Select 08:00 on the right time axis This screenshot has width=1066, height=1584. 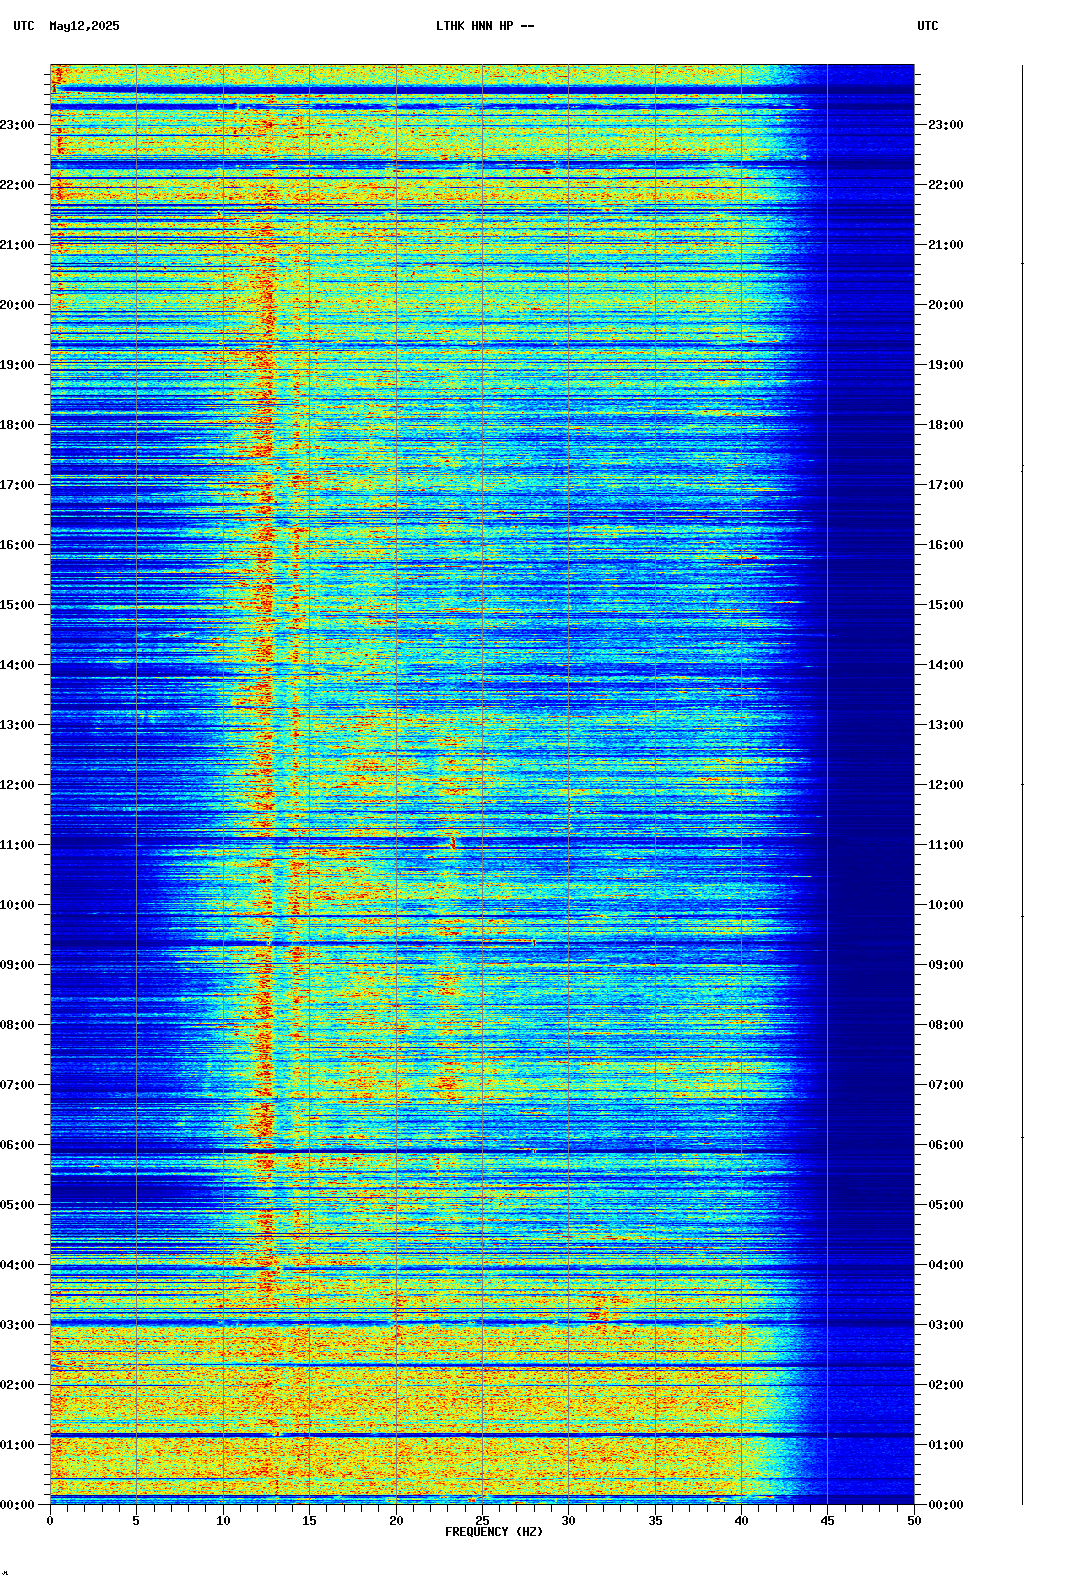click(x=946, y=1025)
